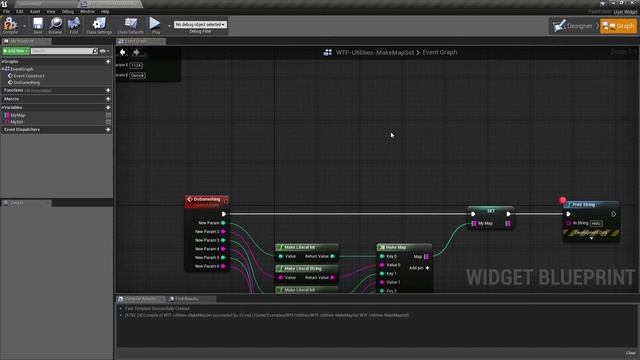The height and width of the screenshot is (360, 640).
Task: Open the Debug menu
Action: 68,11
